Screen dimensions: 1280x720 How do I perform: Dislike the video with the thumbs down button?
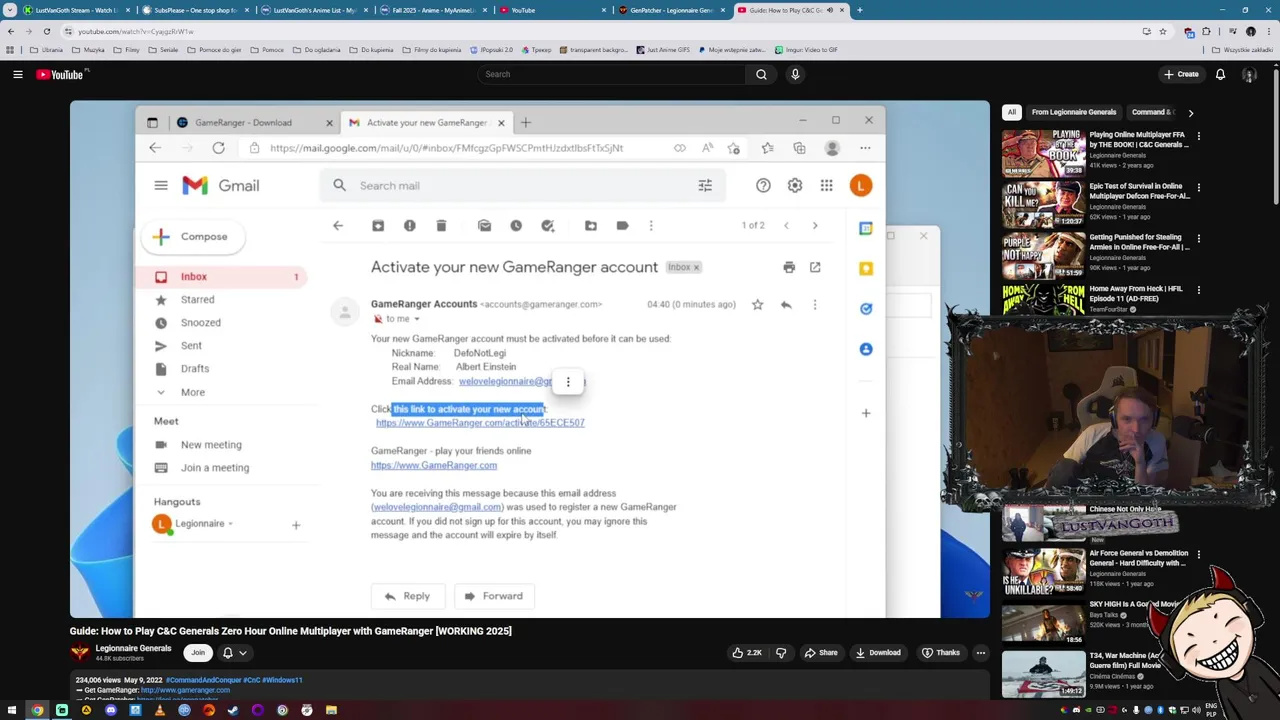coord(781,653)
